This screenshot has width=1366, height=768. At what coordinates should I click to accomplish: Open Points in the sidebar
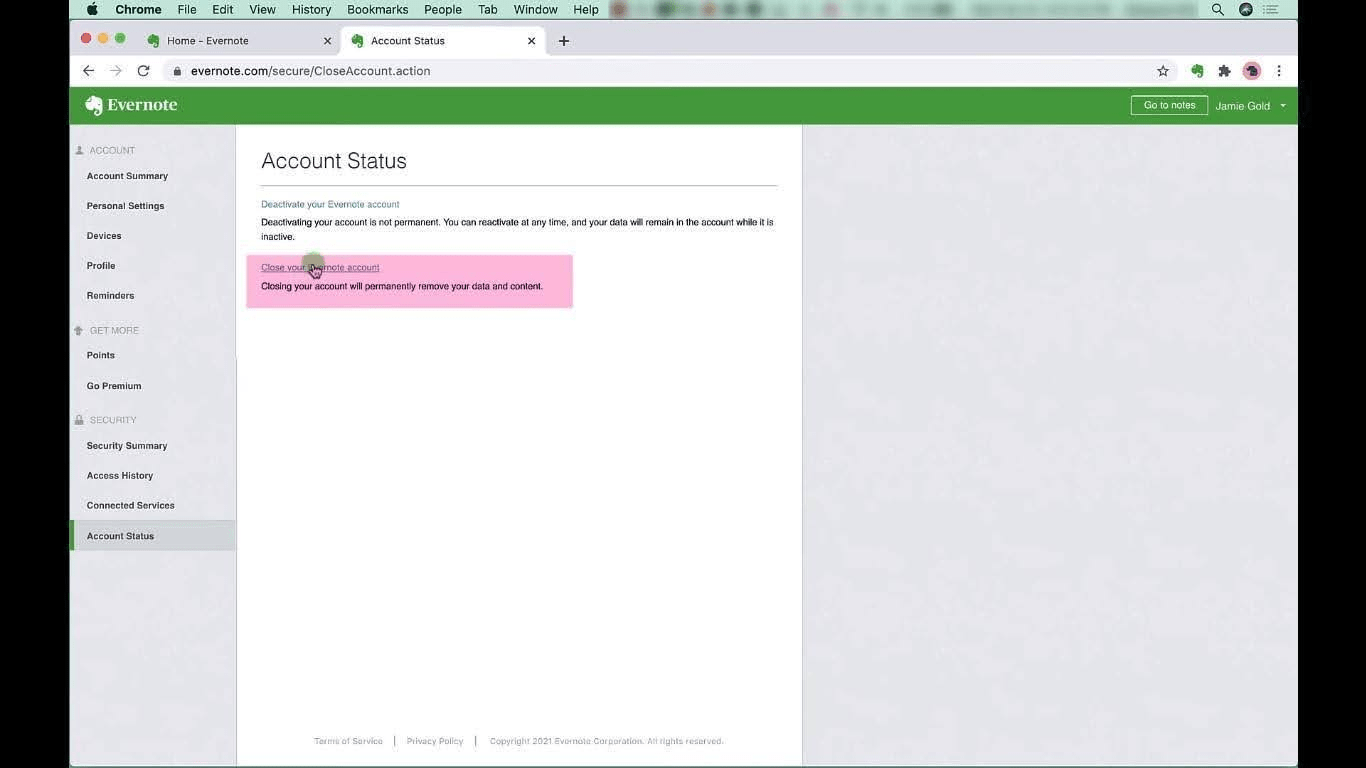click(x=100, y=355)
